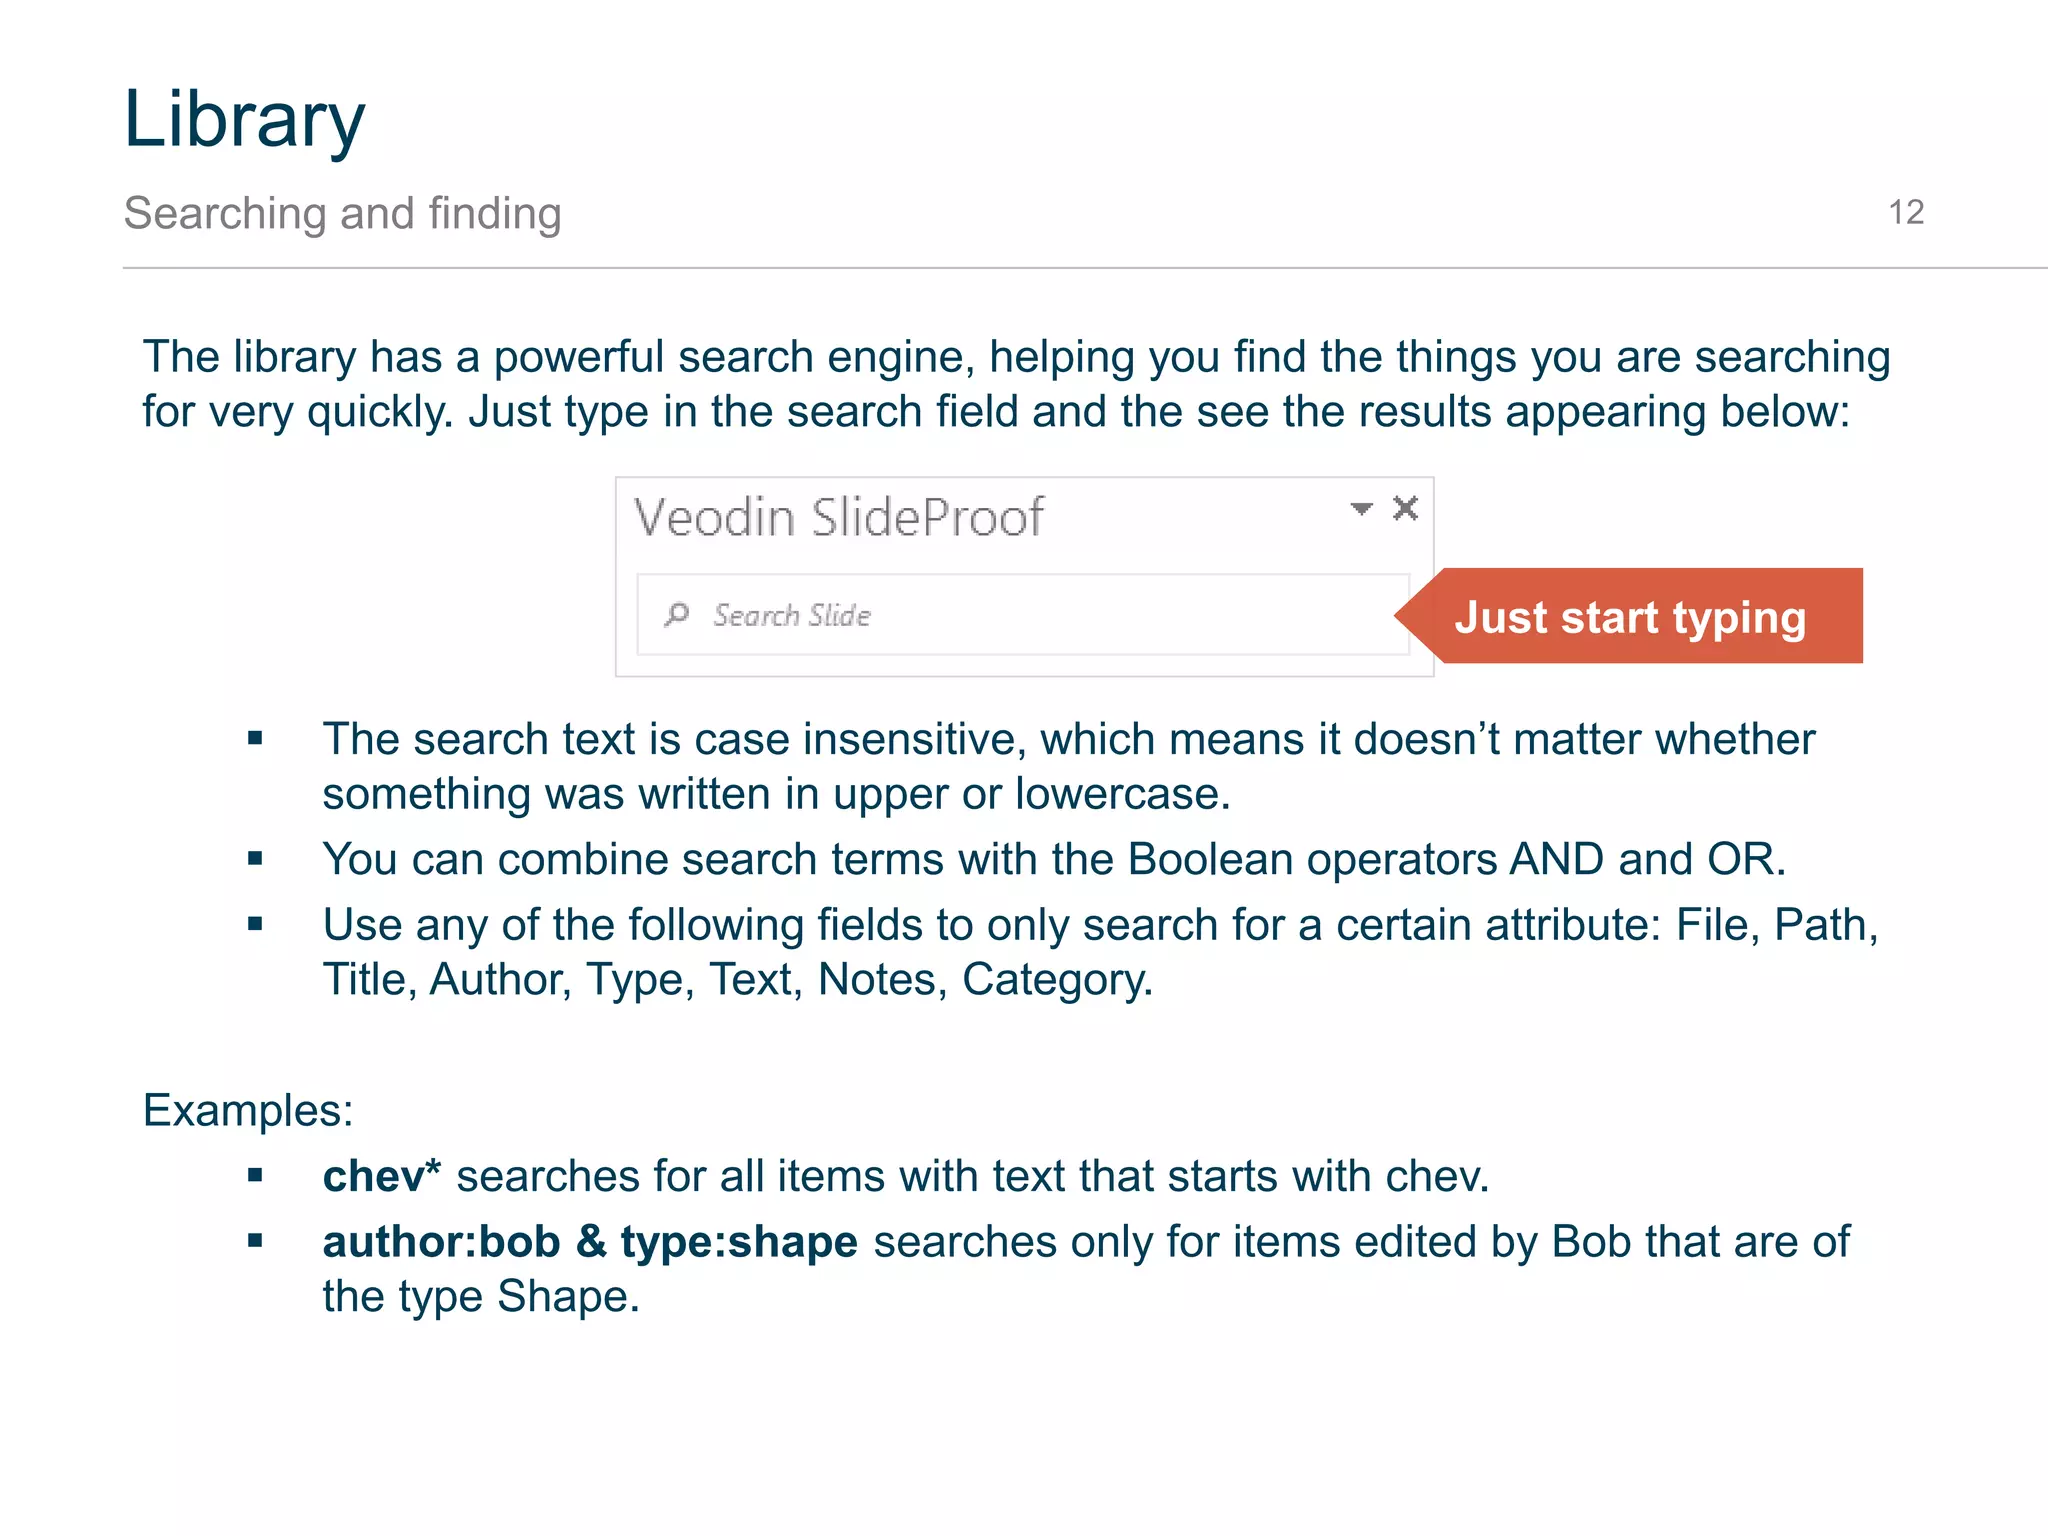This screenshot has height=1536, width=2048.
Task: Click the bullet beside "Use any of the following fields"
Action: 256,925
